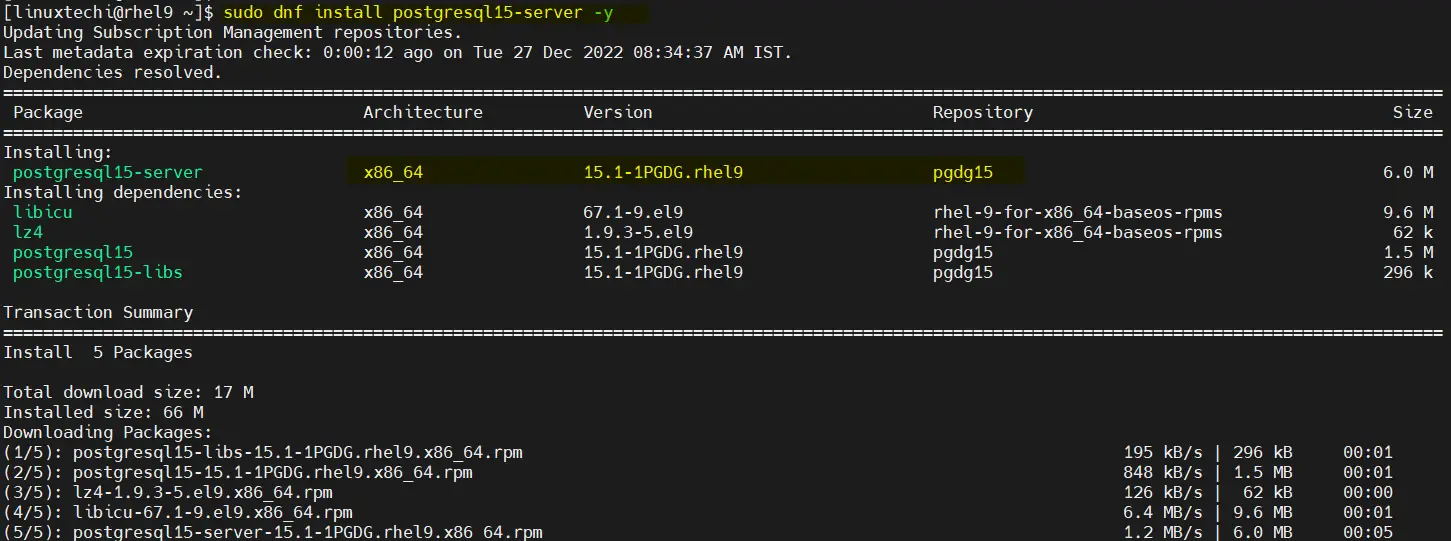The image size is (1451, 541).
Task: Click the download speed '6.4 MB/s'
Action: coord(1163,512)
